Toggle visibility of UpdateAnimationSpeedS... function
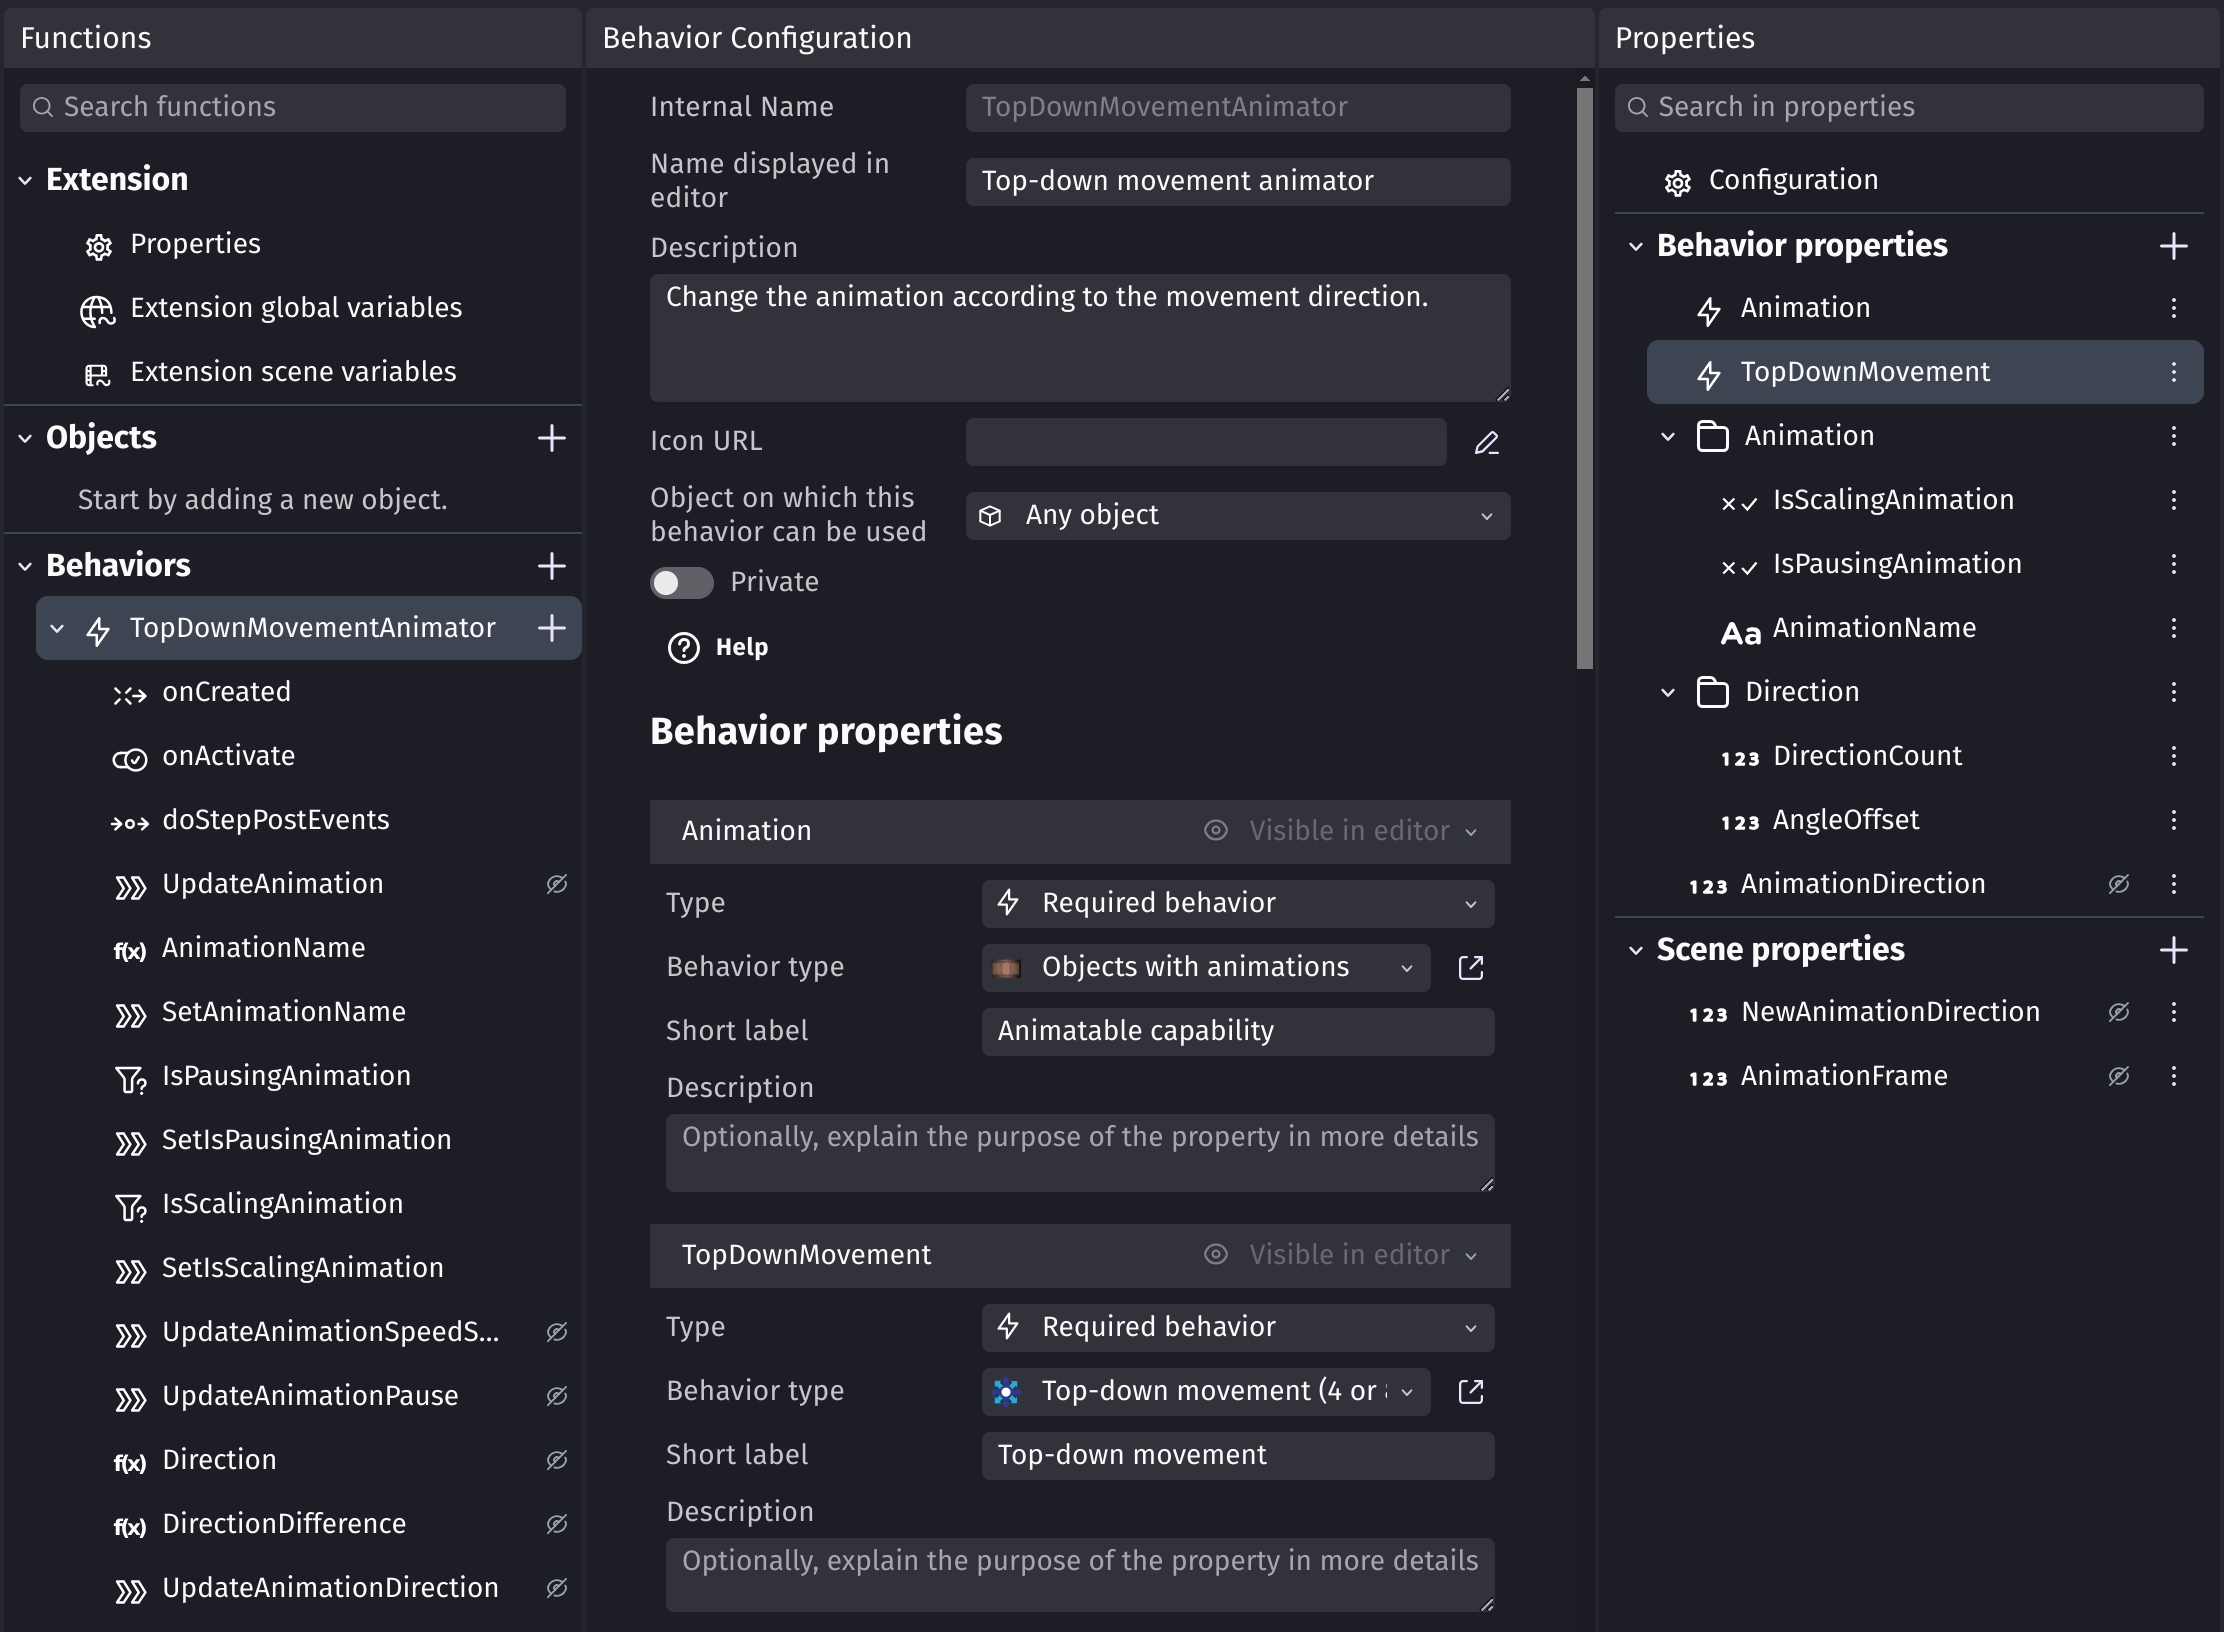2224x1632 pixels. point(557,1332)
